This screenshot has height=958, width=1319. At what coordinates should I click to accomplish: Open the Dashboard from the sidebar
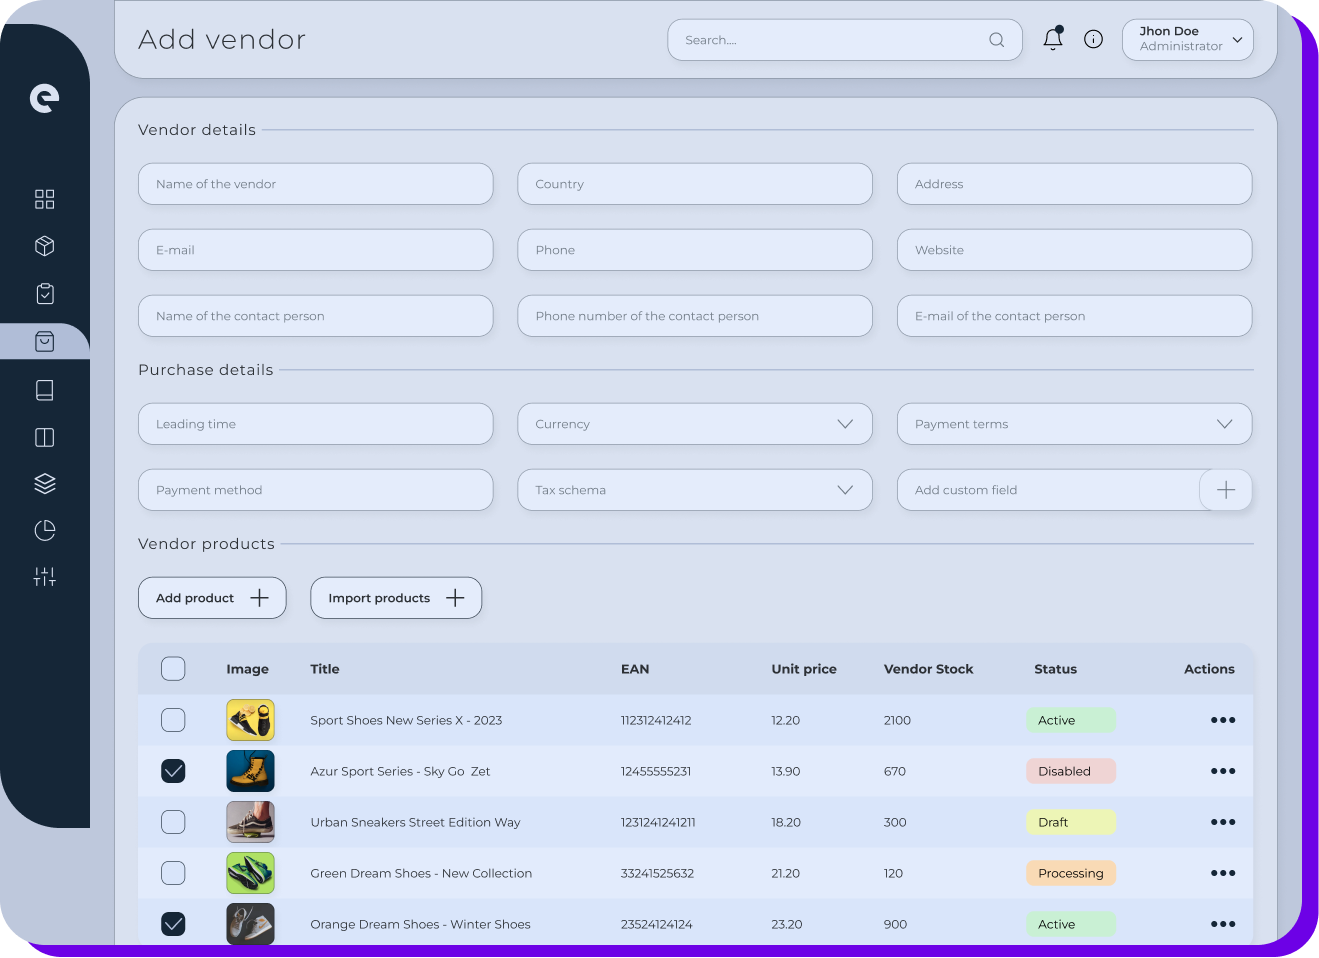[x=44, y=199]
